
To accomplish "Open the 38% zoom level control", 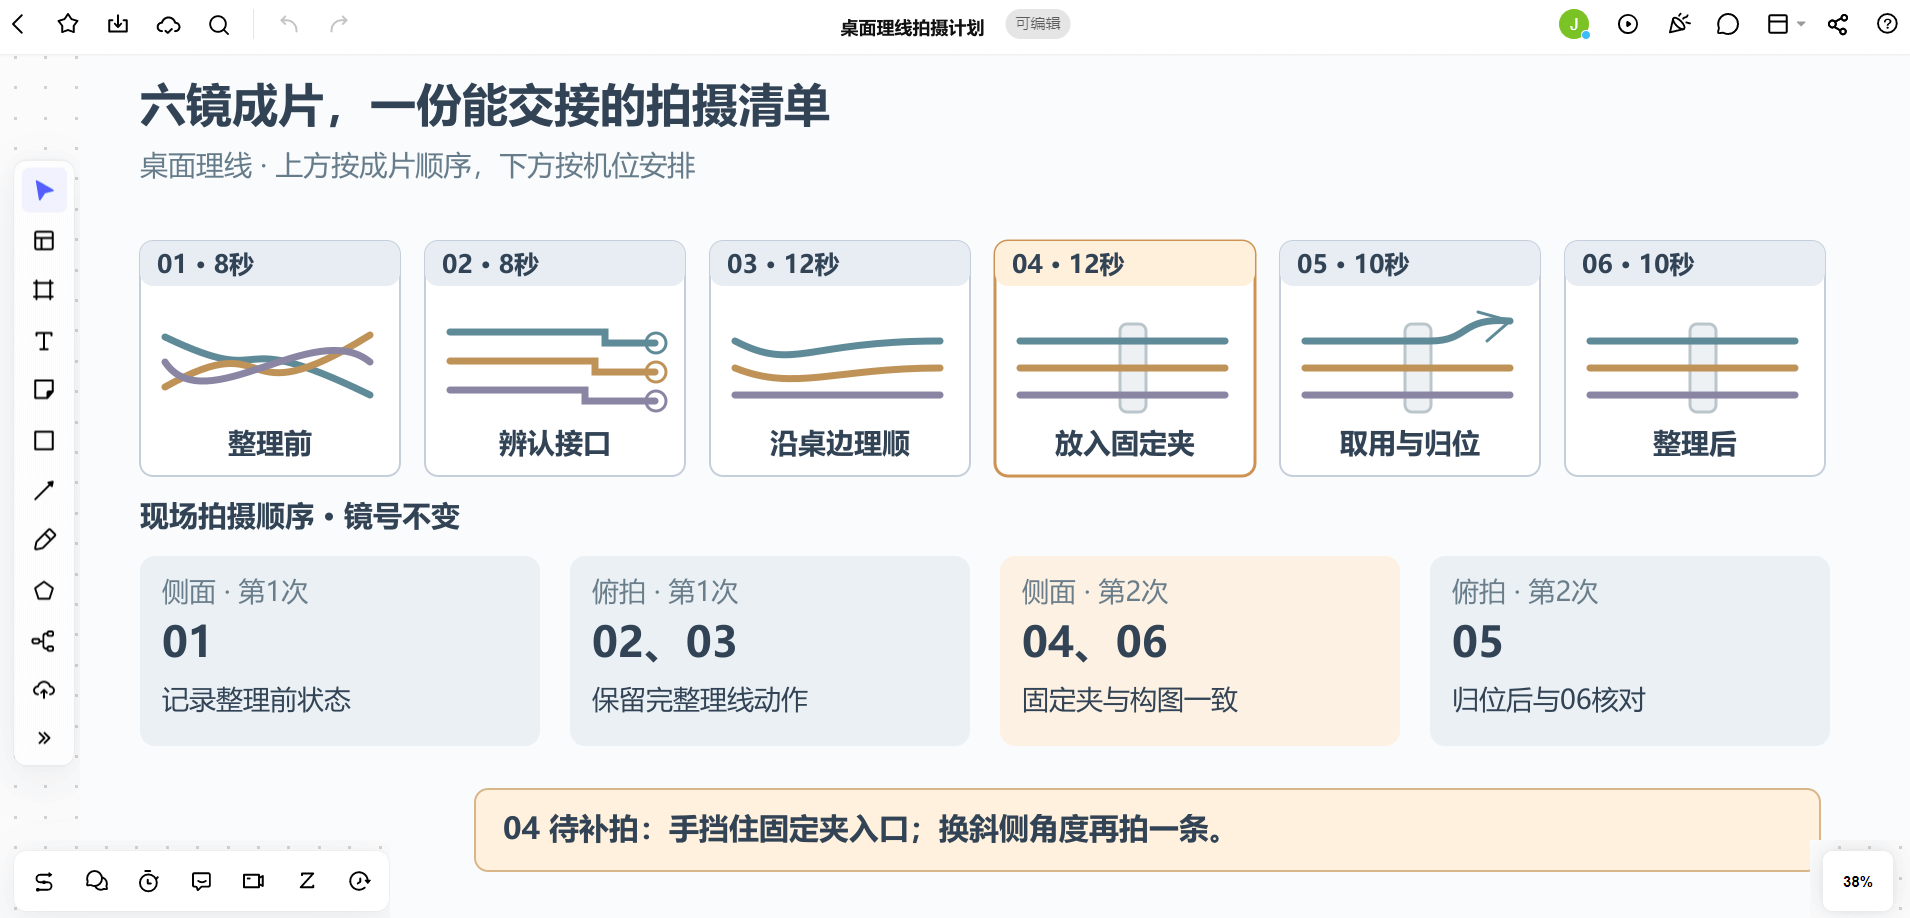I will point(1858,881).
